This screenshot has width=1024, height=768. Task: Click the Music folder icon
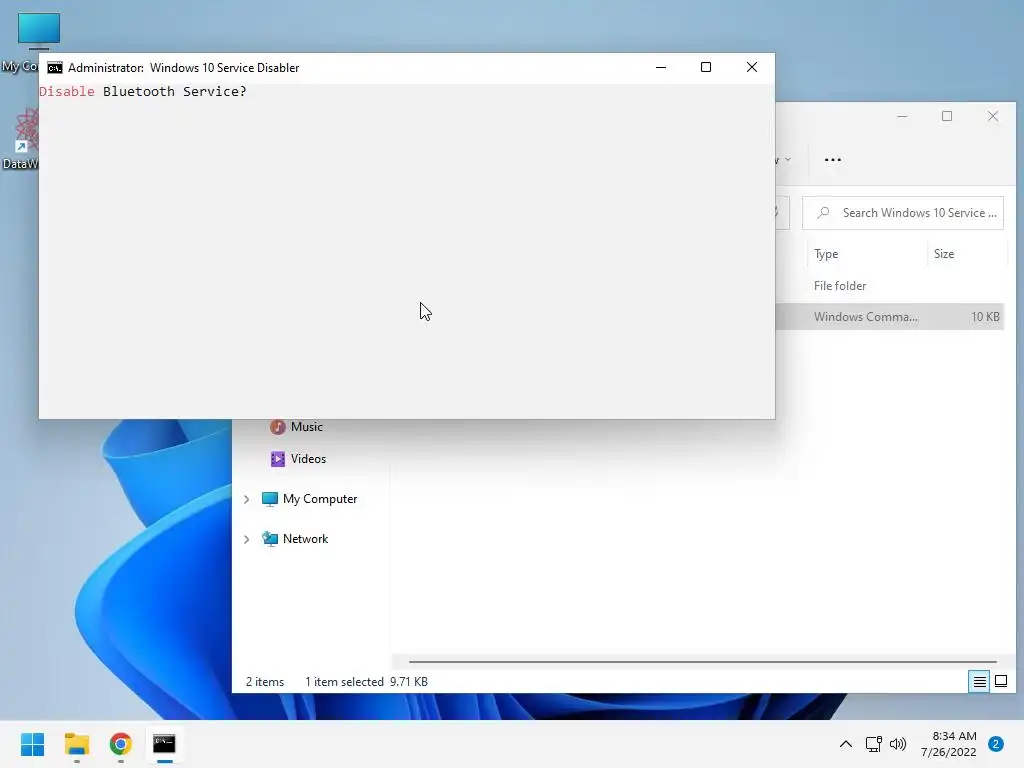coord(278,426)
